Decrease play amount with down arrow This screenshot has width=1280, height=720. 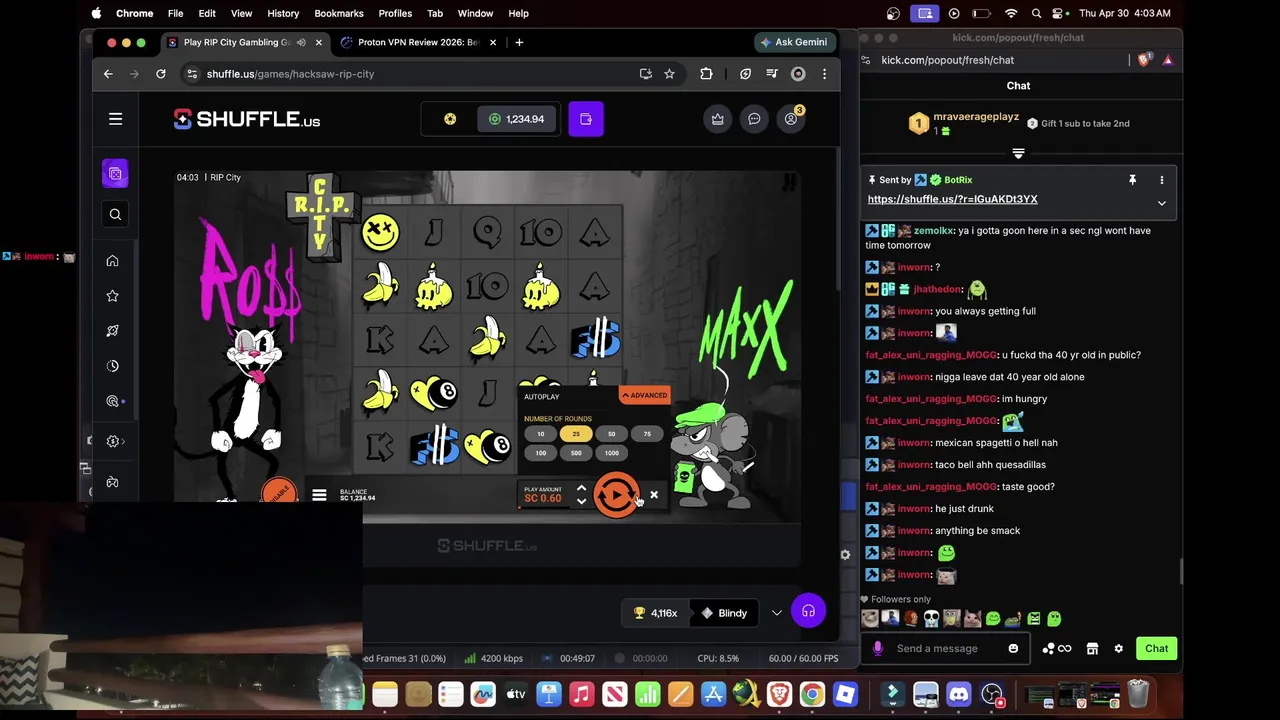coord(581,501)
